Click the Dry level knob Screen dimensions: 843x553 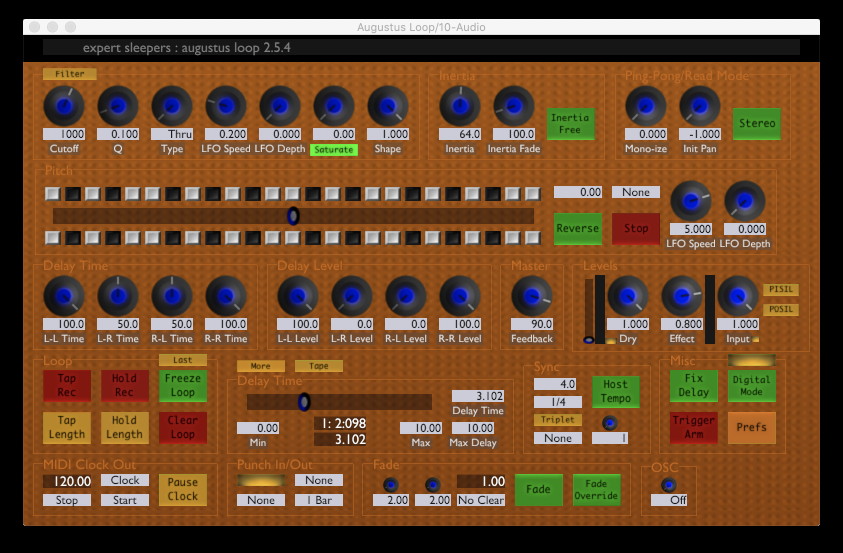coord(627,296)
